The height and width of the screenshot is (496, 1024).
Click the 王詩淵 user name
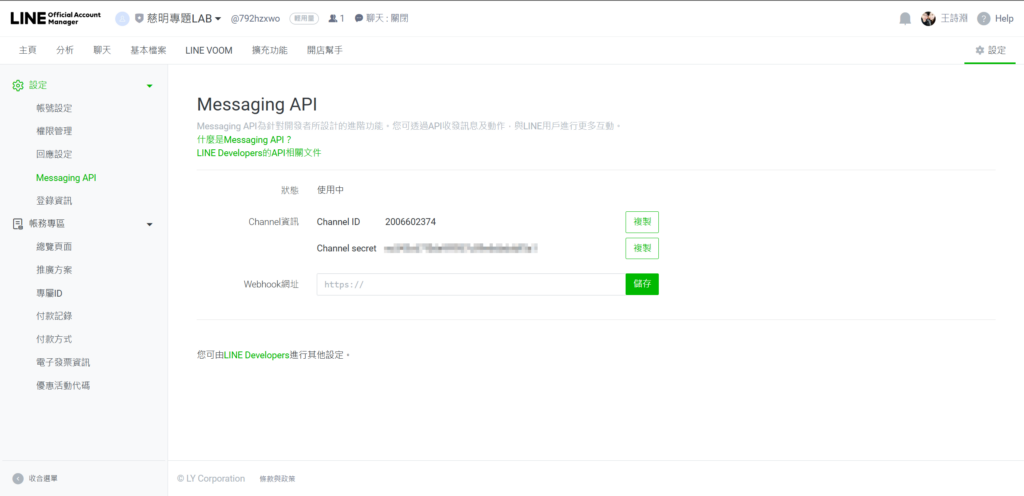(x=954, y=19)
